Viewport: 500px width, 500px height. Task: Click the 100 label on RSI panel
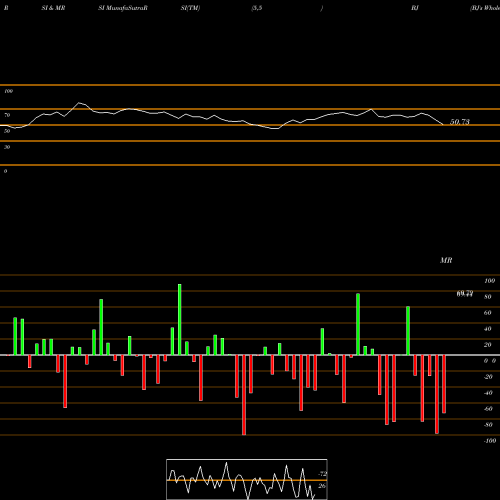(x=8, y=91)
